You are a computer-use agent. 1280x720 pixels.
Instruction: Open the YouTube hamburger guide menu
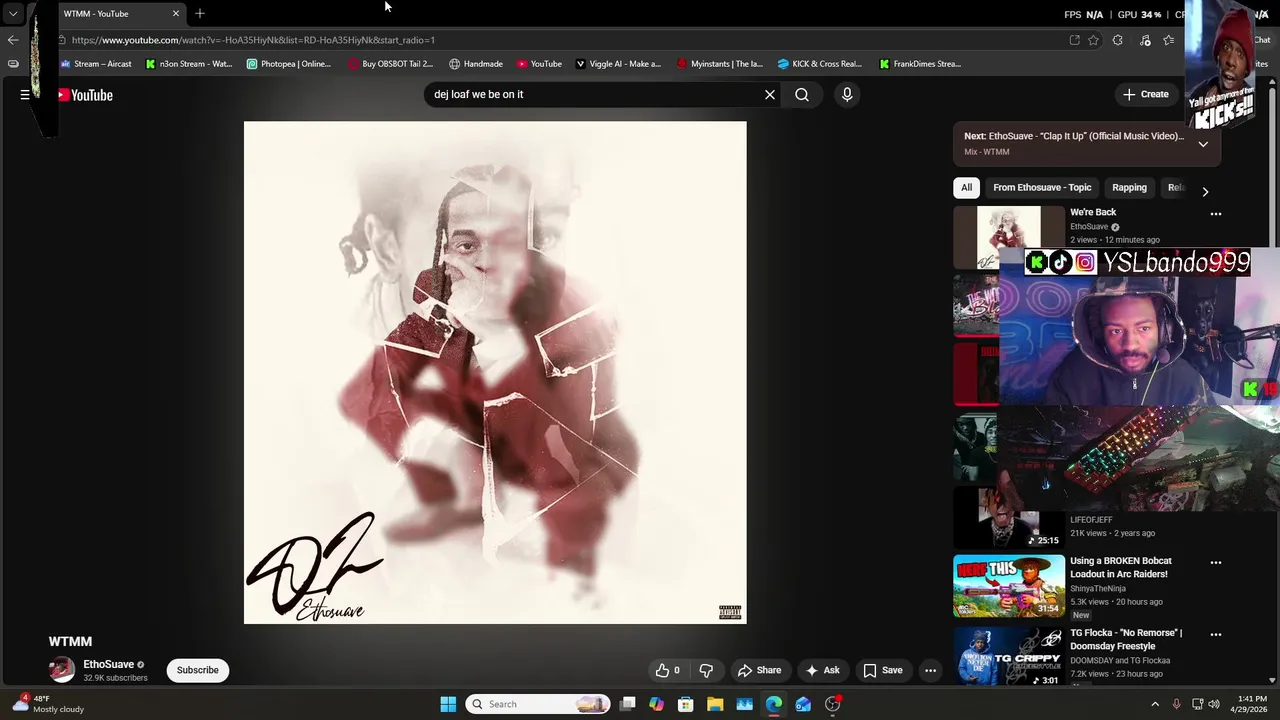[25, 95]
